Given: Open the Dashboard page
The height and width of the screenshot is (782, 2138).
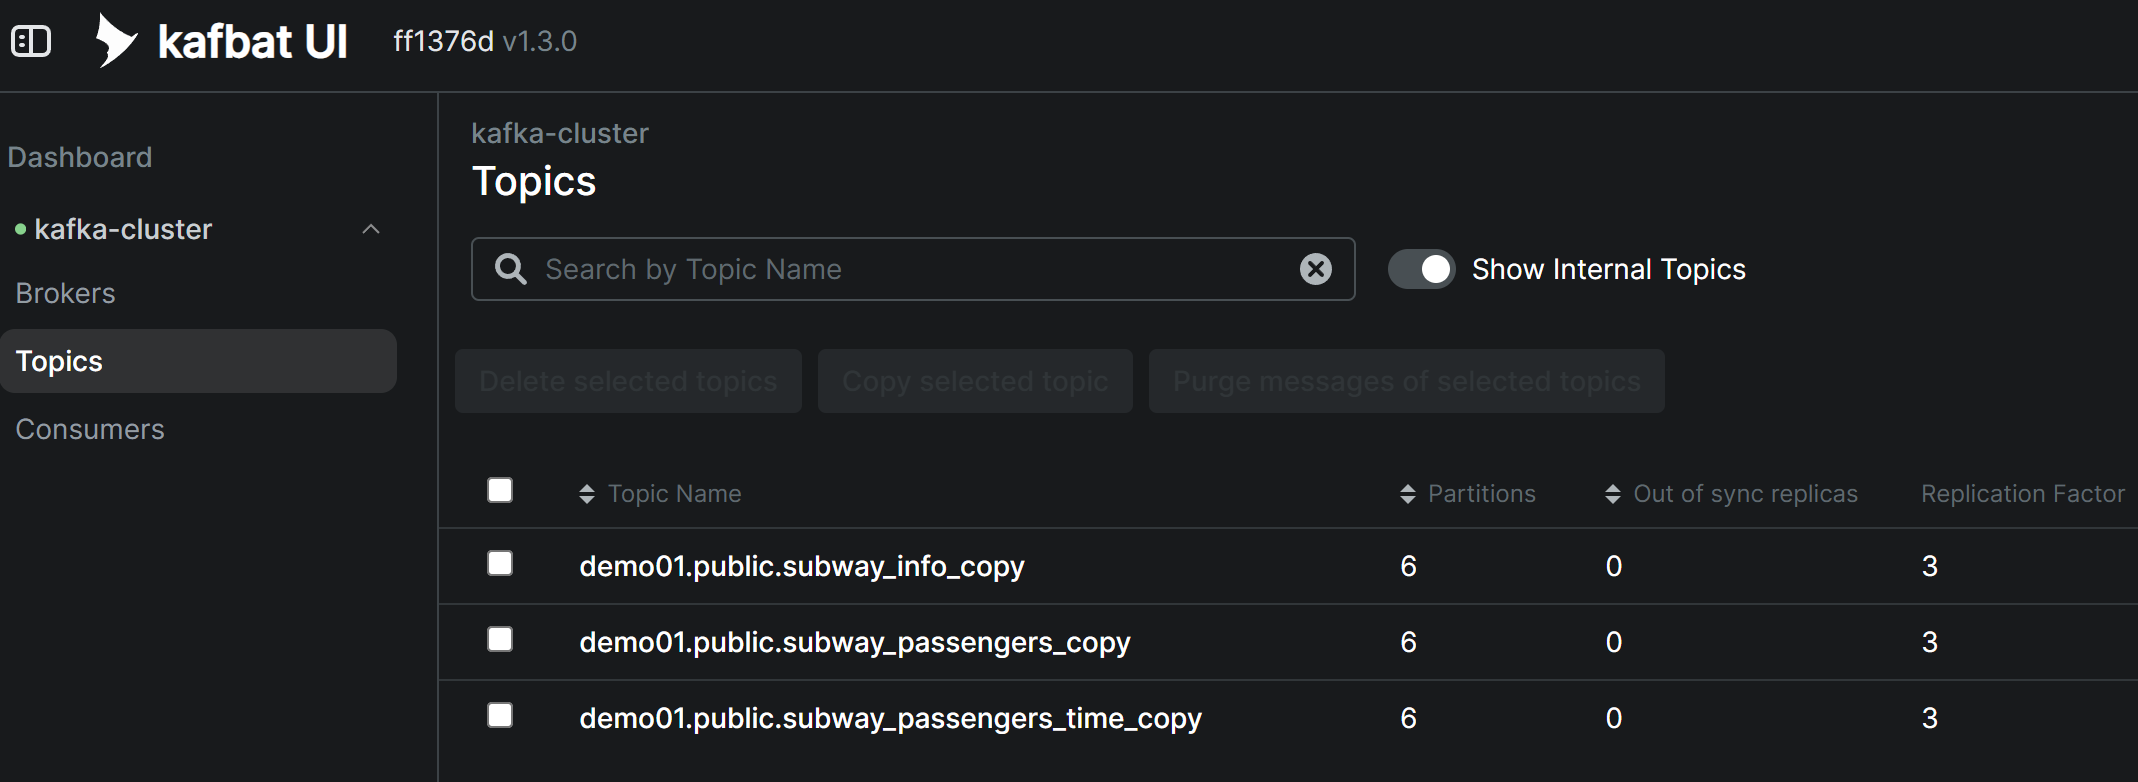Looking at the screenshot, I should coord(80,158).
